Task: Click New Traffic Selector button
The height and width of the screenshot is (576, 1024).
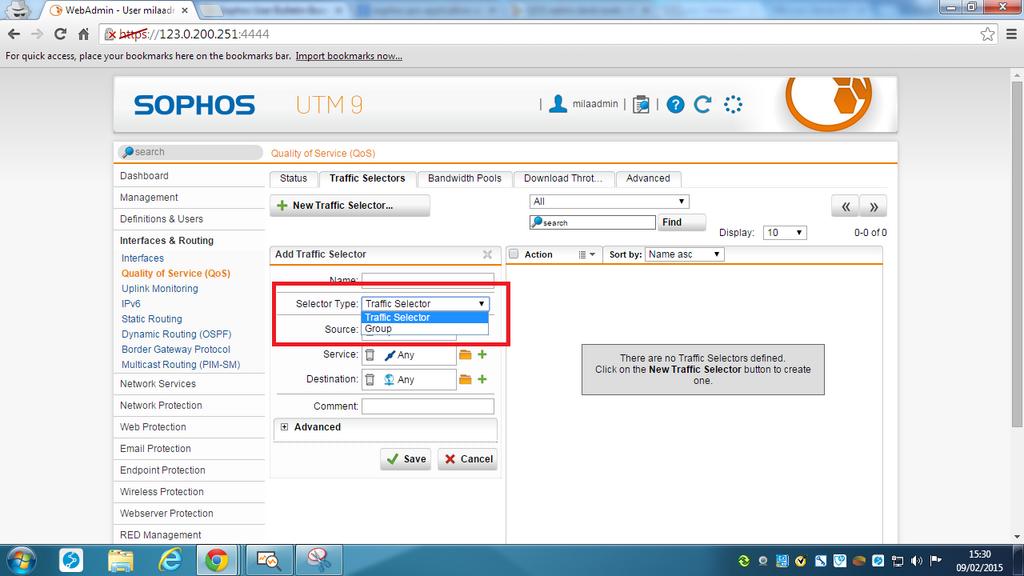Action: [350, 205]
